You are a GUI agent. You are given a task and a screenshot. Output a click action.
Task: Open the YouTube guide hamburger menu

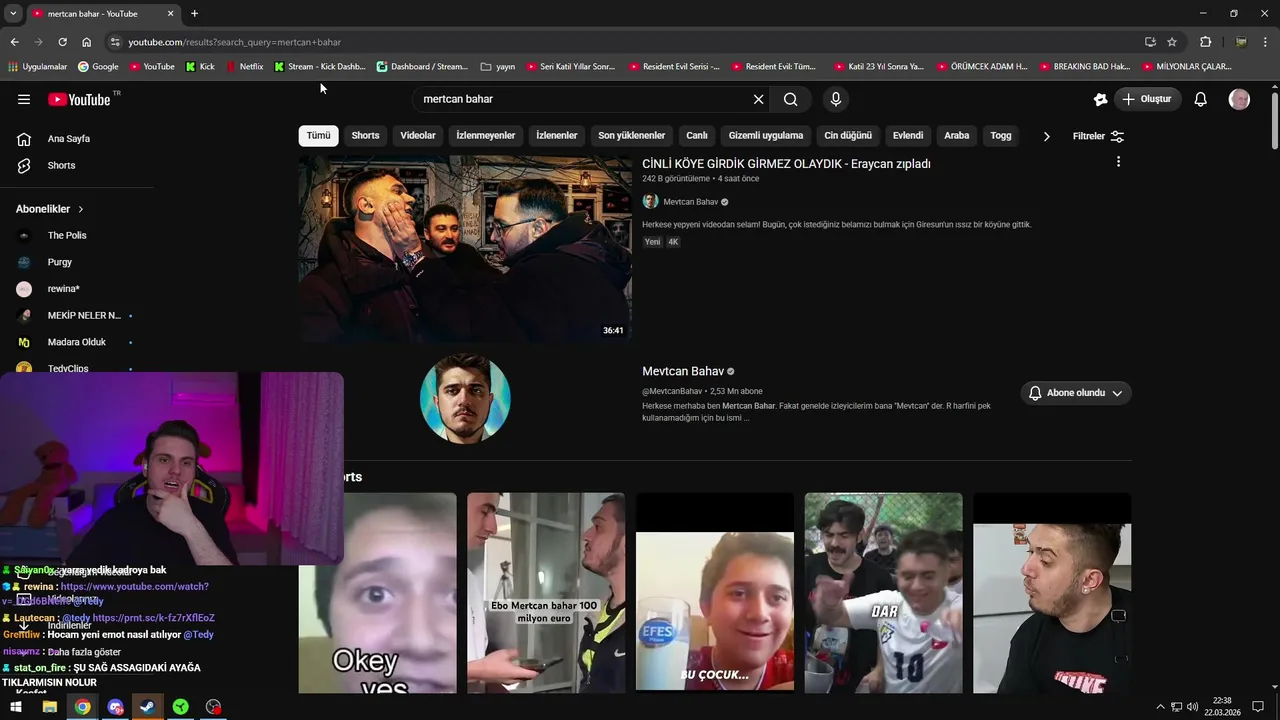24,99
